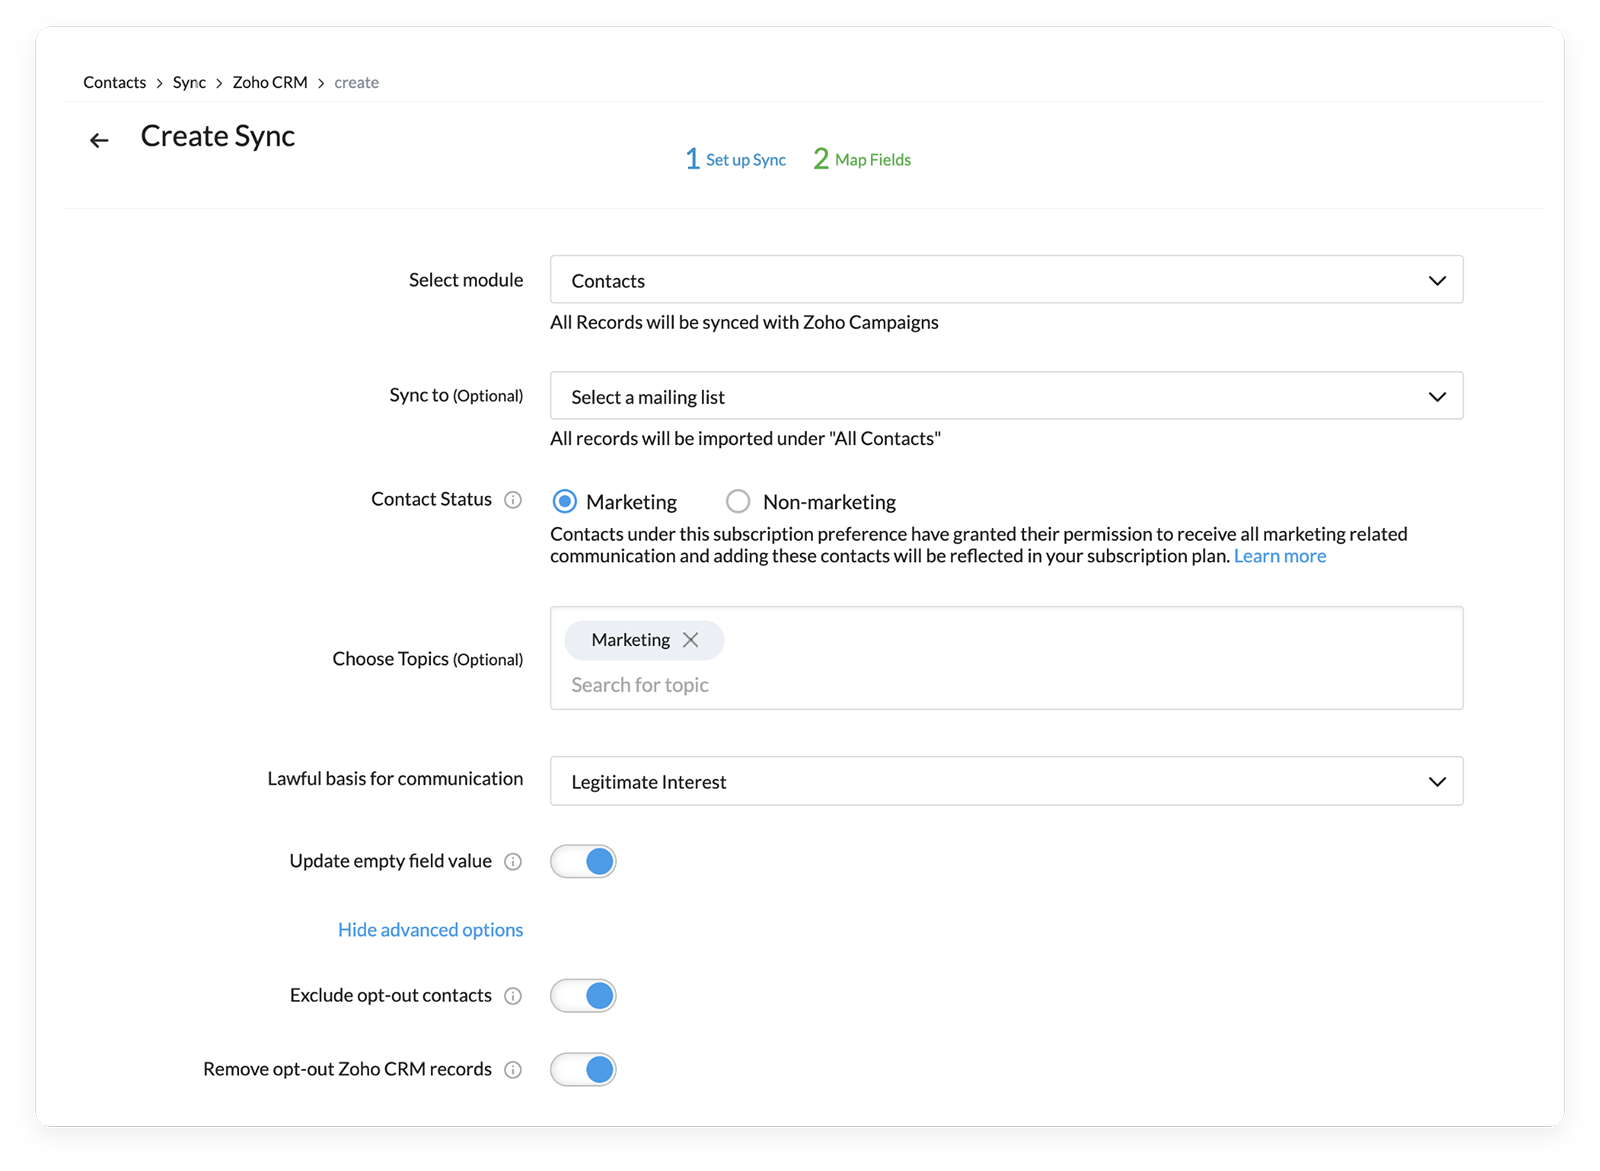Open the Lawful basis for communication dropdown
The height and width of the screenshot is (1171, 1600).
tap(1006, 781)
